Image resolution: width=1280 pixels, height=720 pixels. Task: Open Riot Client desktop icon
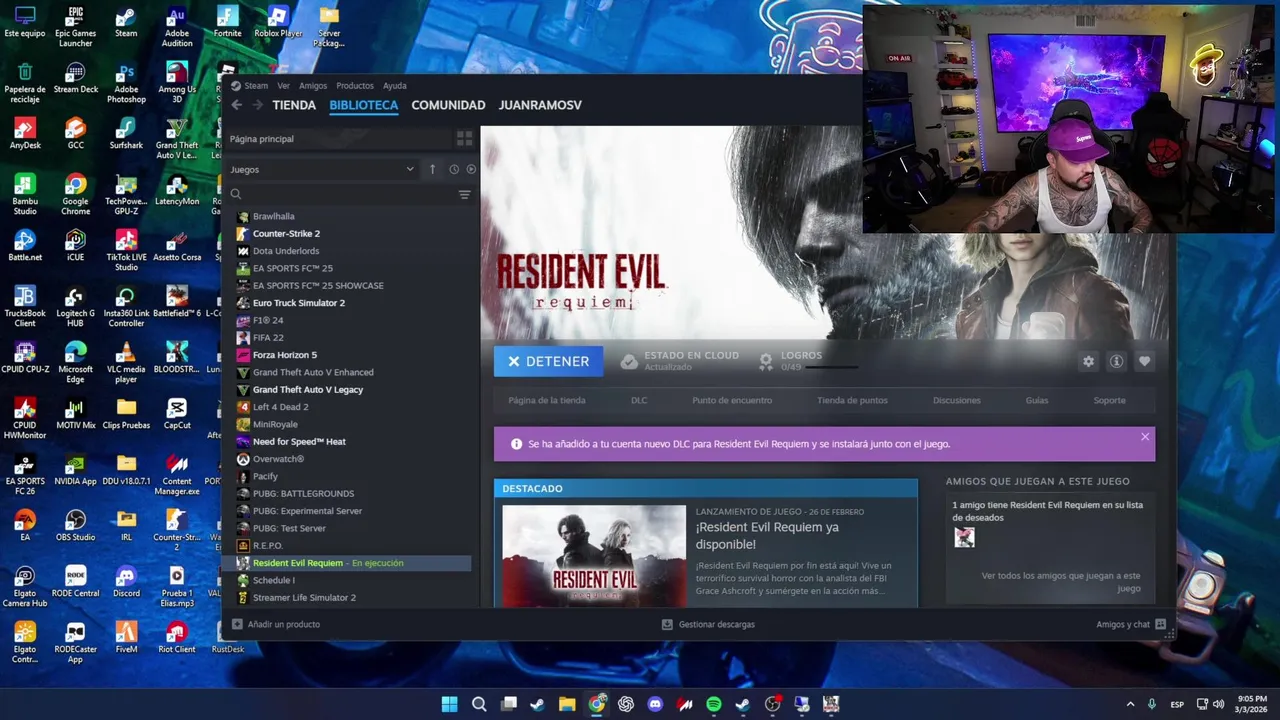177,637
